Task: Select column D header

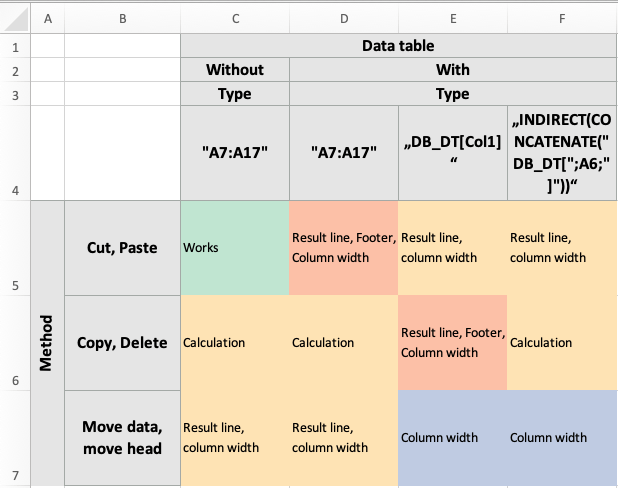Action: tap(344, 19)
